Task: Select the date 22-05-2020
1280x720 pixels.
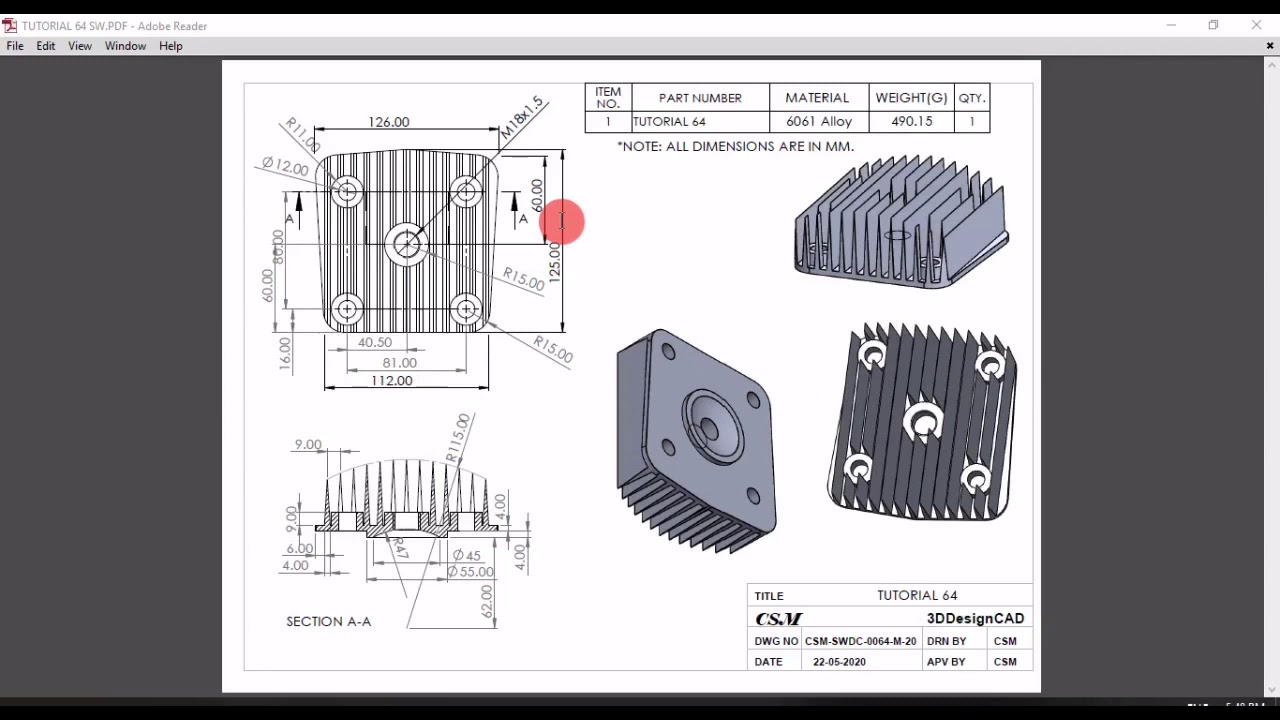Action: (839, 662)
